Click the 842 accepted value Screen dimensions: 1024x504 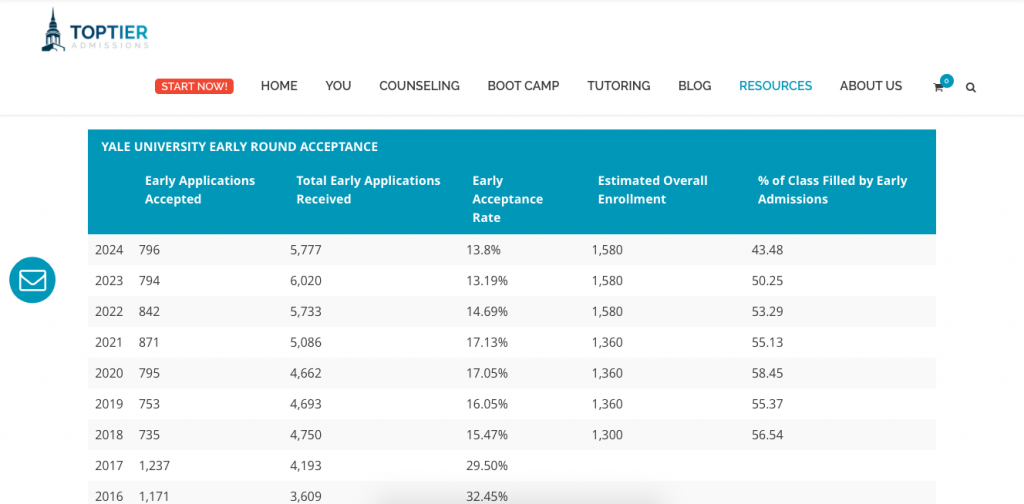pos(149,311)
